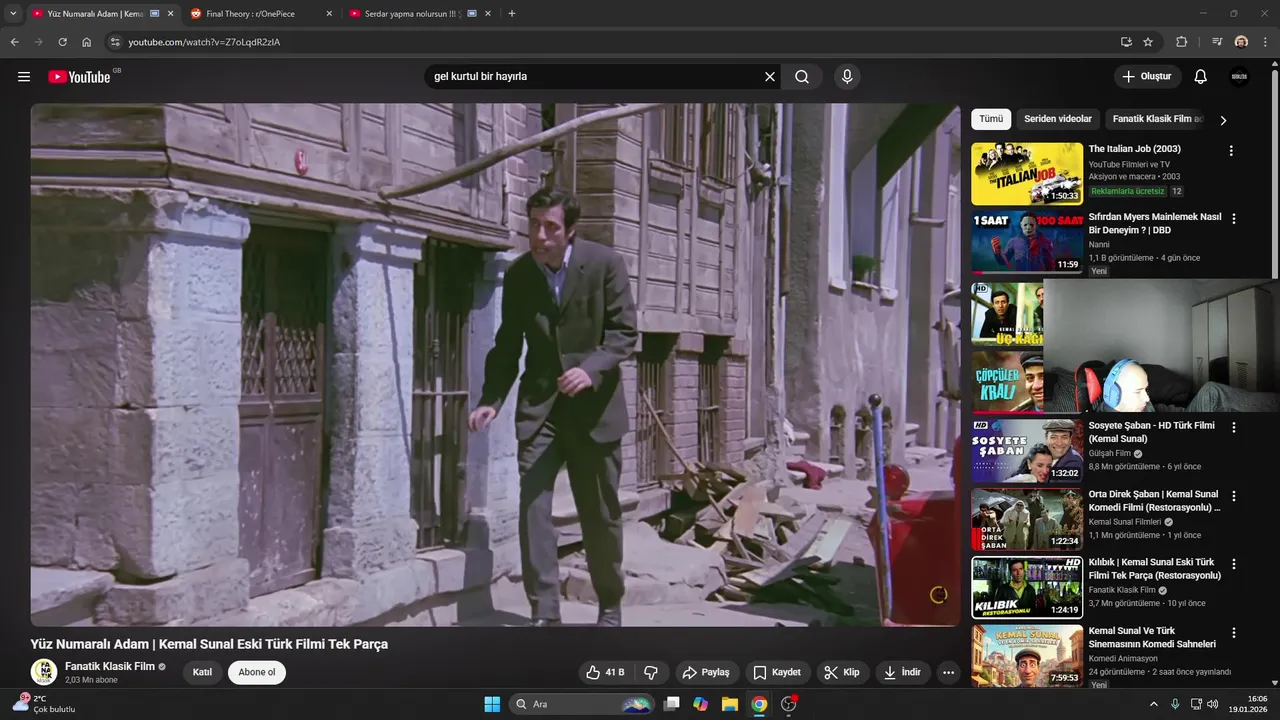Download the video with İndir
This screenshot has width=1280, height=720.
(902, 672)
